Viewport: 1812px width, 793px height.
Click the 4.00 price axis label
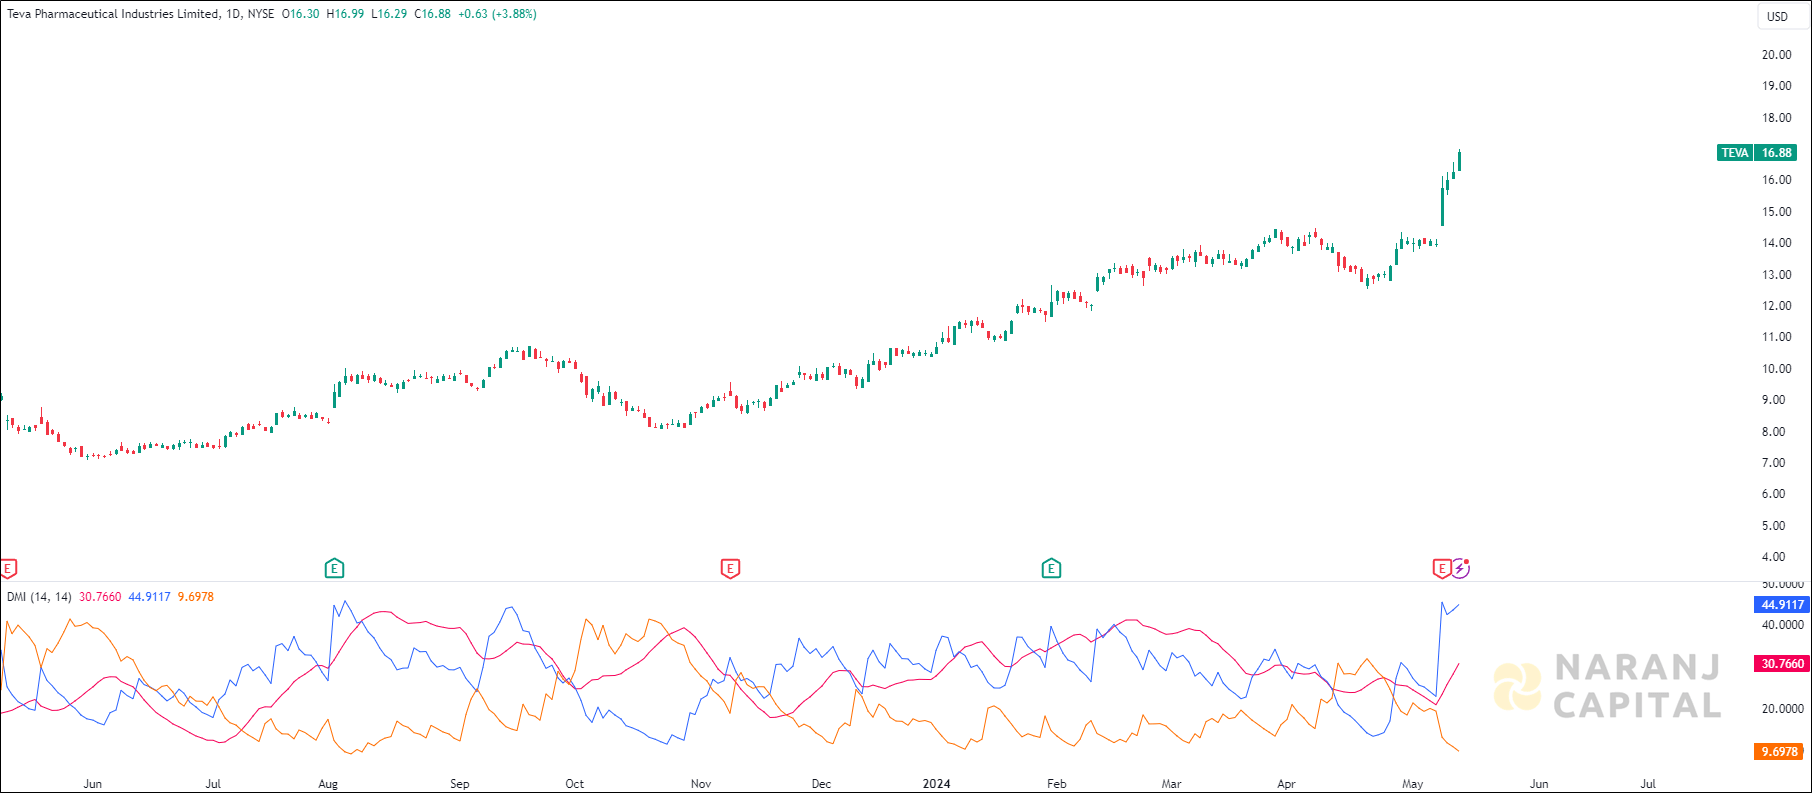tap(1773, 557)
